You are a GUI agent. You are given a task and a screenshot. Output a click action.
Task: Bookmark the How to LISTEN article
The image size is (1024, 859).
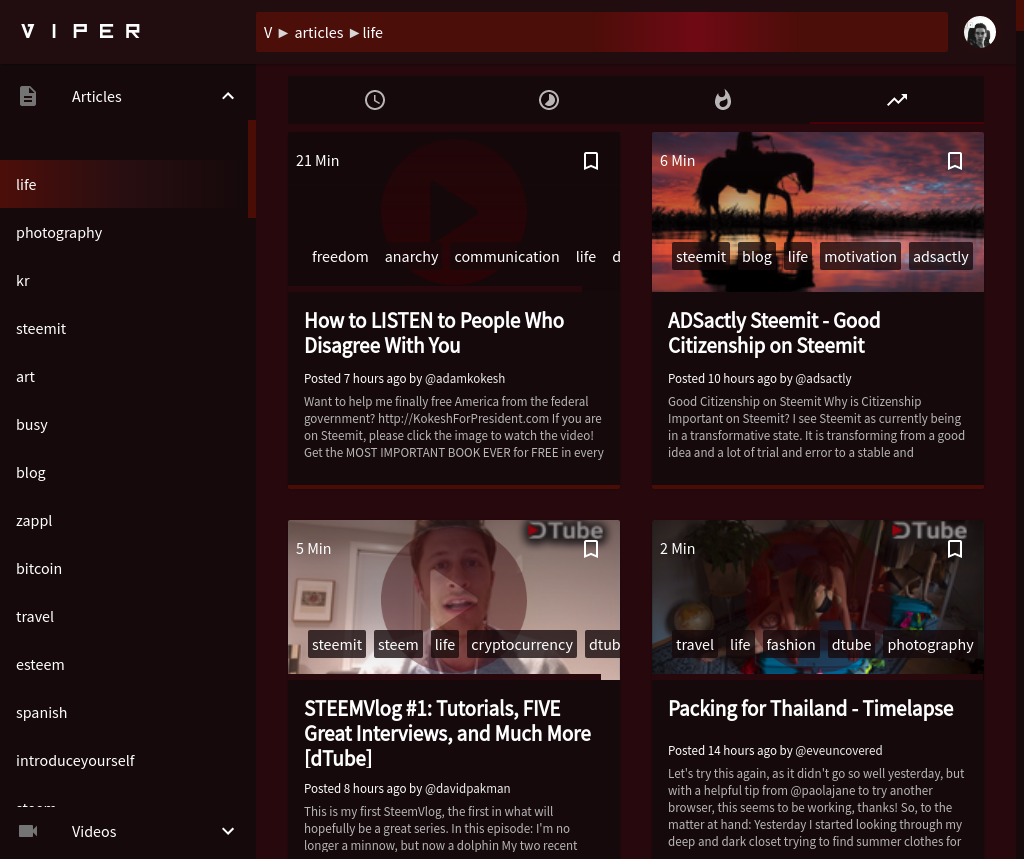(x=591, y=161)
